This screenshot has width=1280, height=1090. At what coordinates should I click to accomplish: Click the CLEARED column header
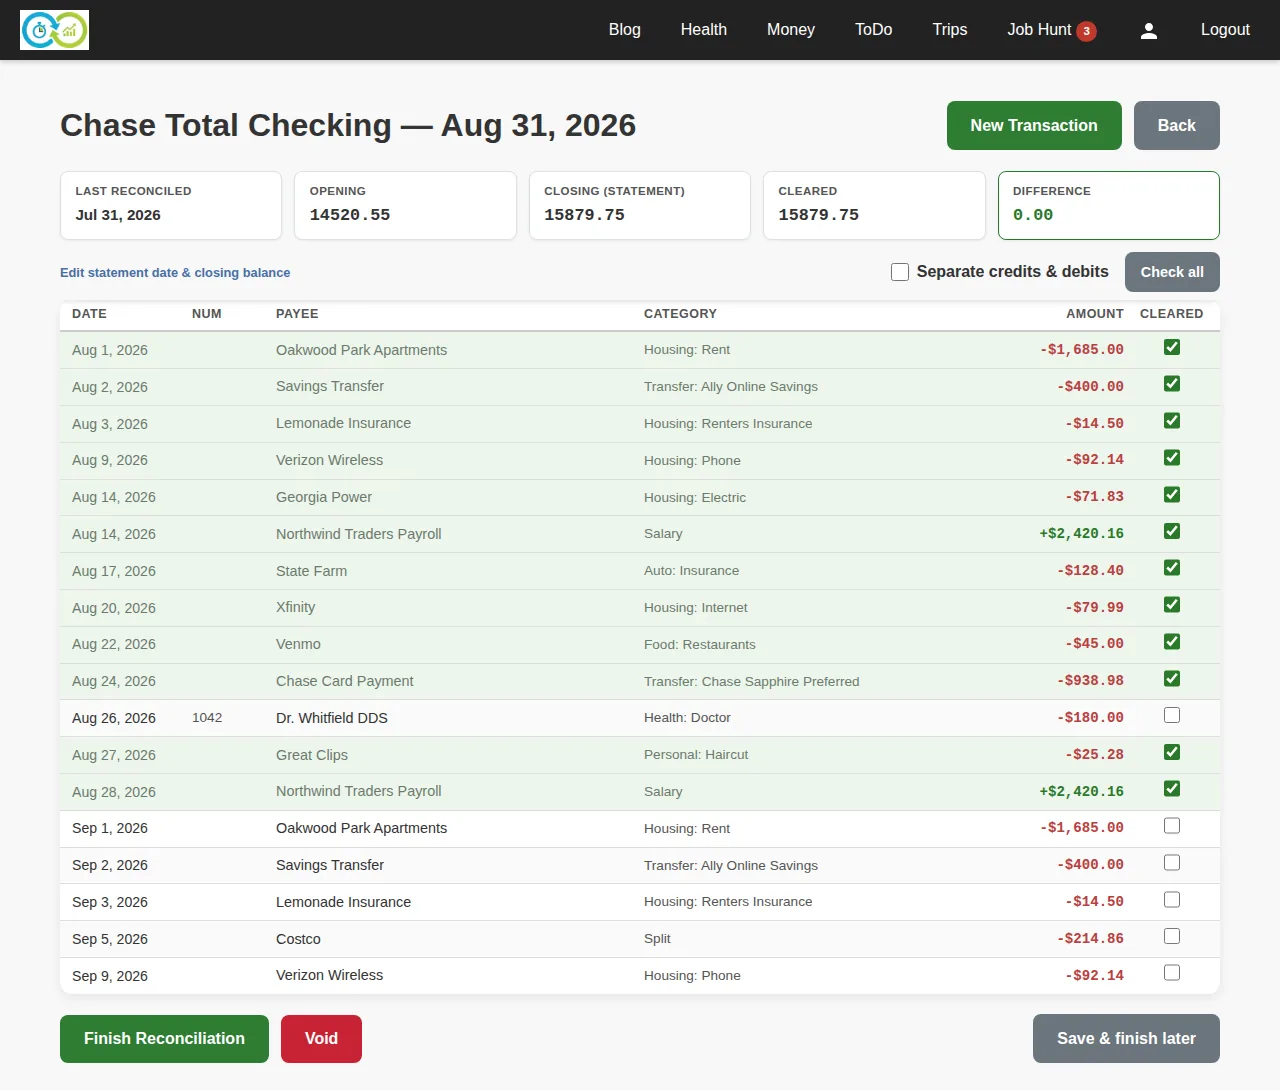(1172, 314)
